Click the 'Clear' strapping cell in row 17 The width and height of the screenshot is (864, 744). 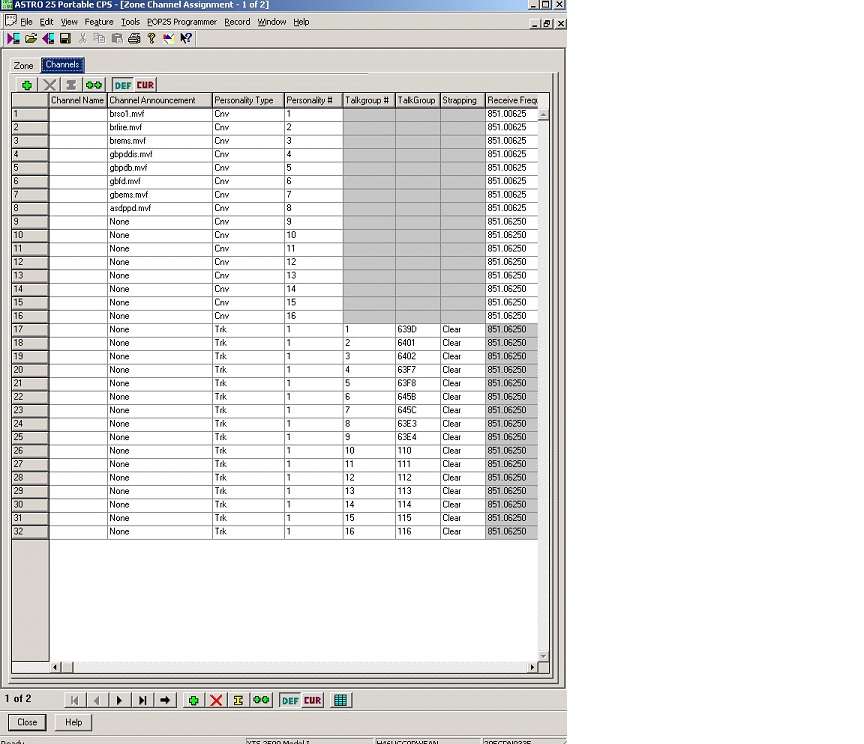[x=462, y=330]
